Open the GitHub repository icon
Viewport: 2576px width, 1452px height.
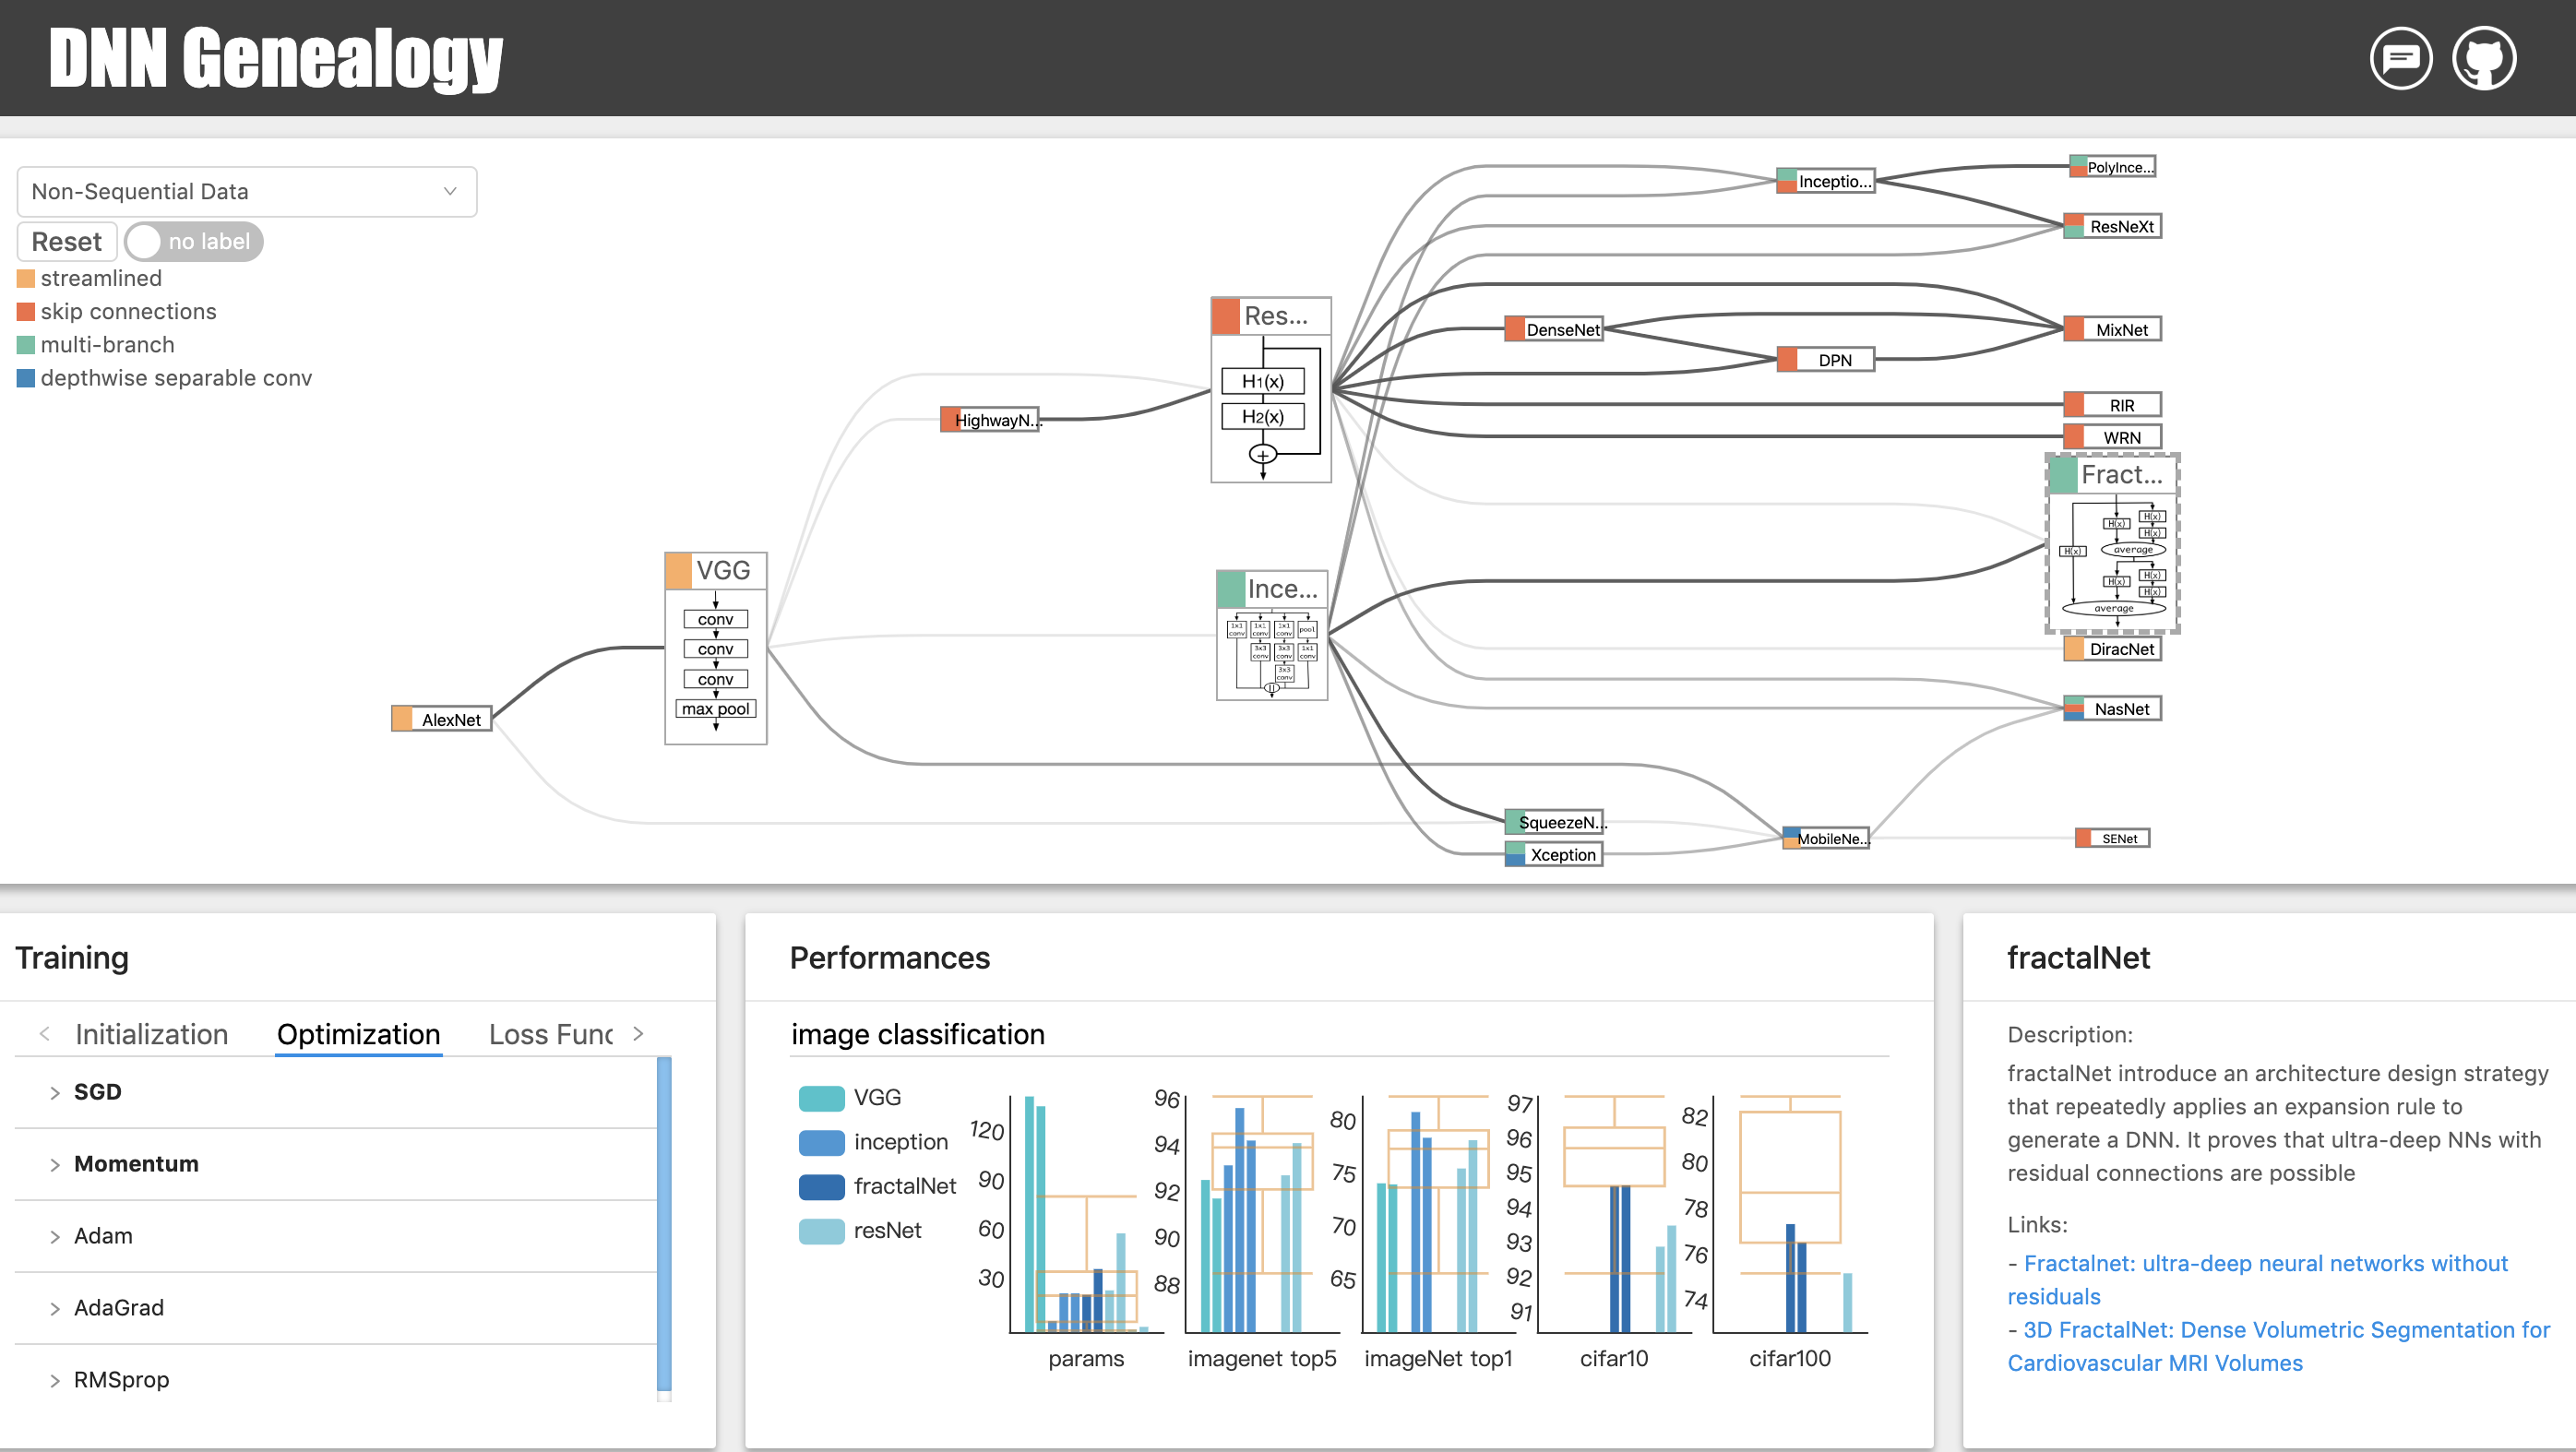point(2483,58)
